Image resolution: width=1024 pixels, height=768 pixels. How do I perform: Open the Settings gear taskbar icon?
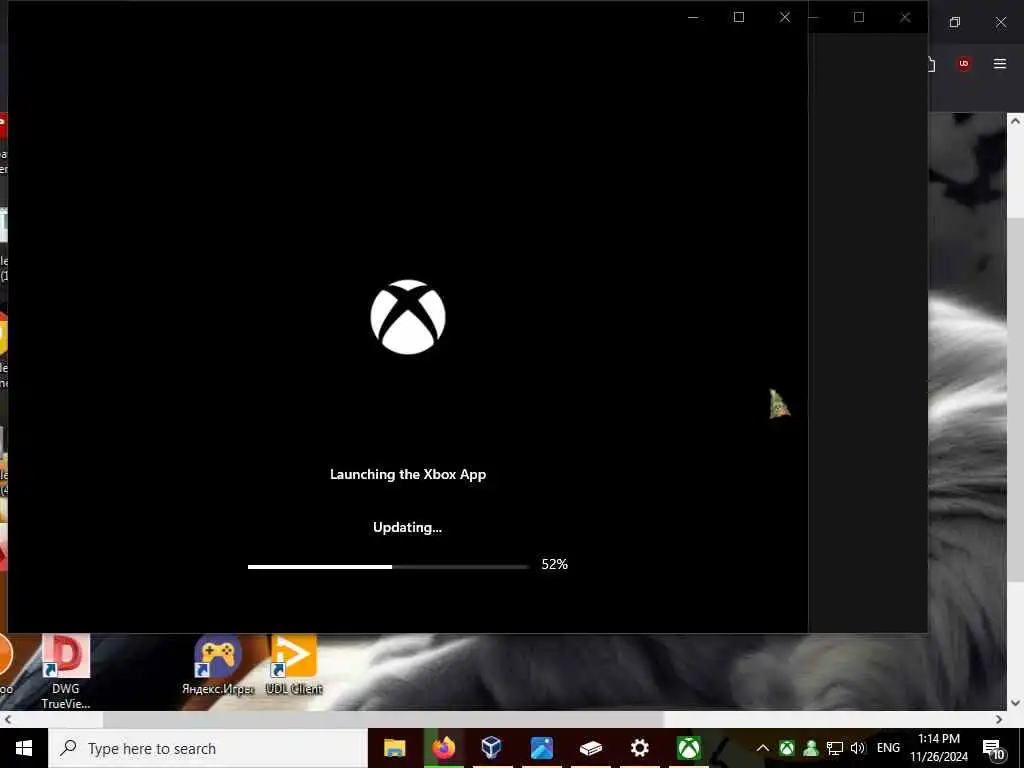tap(639, 748)
